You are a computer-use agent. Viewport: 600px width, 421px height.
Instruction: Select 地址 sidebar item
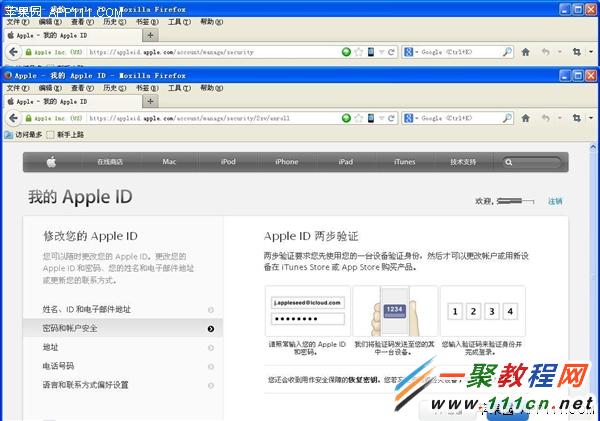point(123,348)
